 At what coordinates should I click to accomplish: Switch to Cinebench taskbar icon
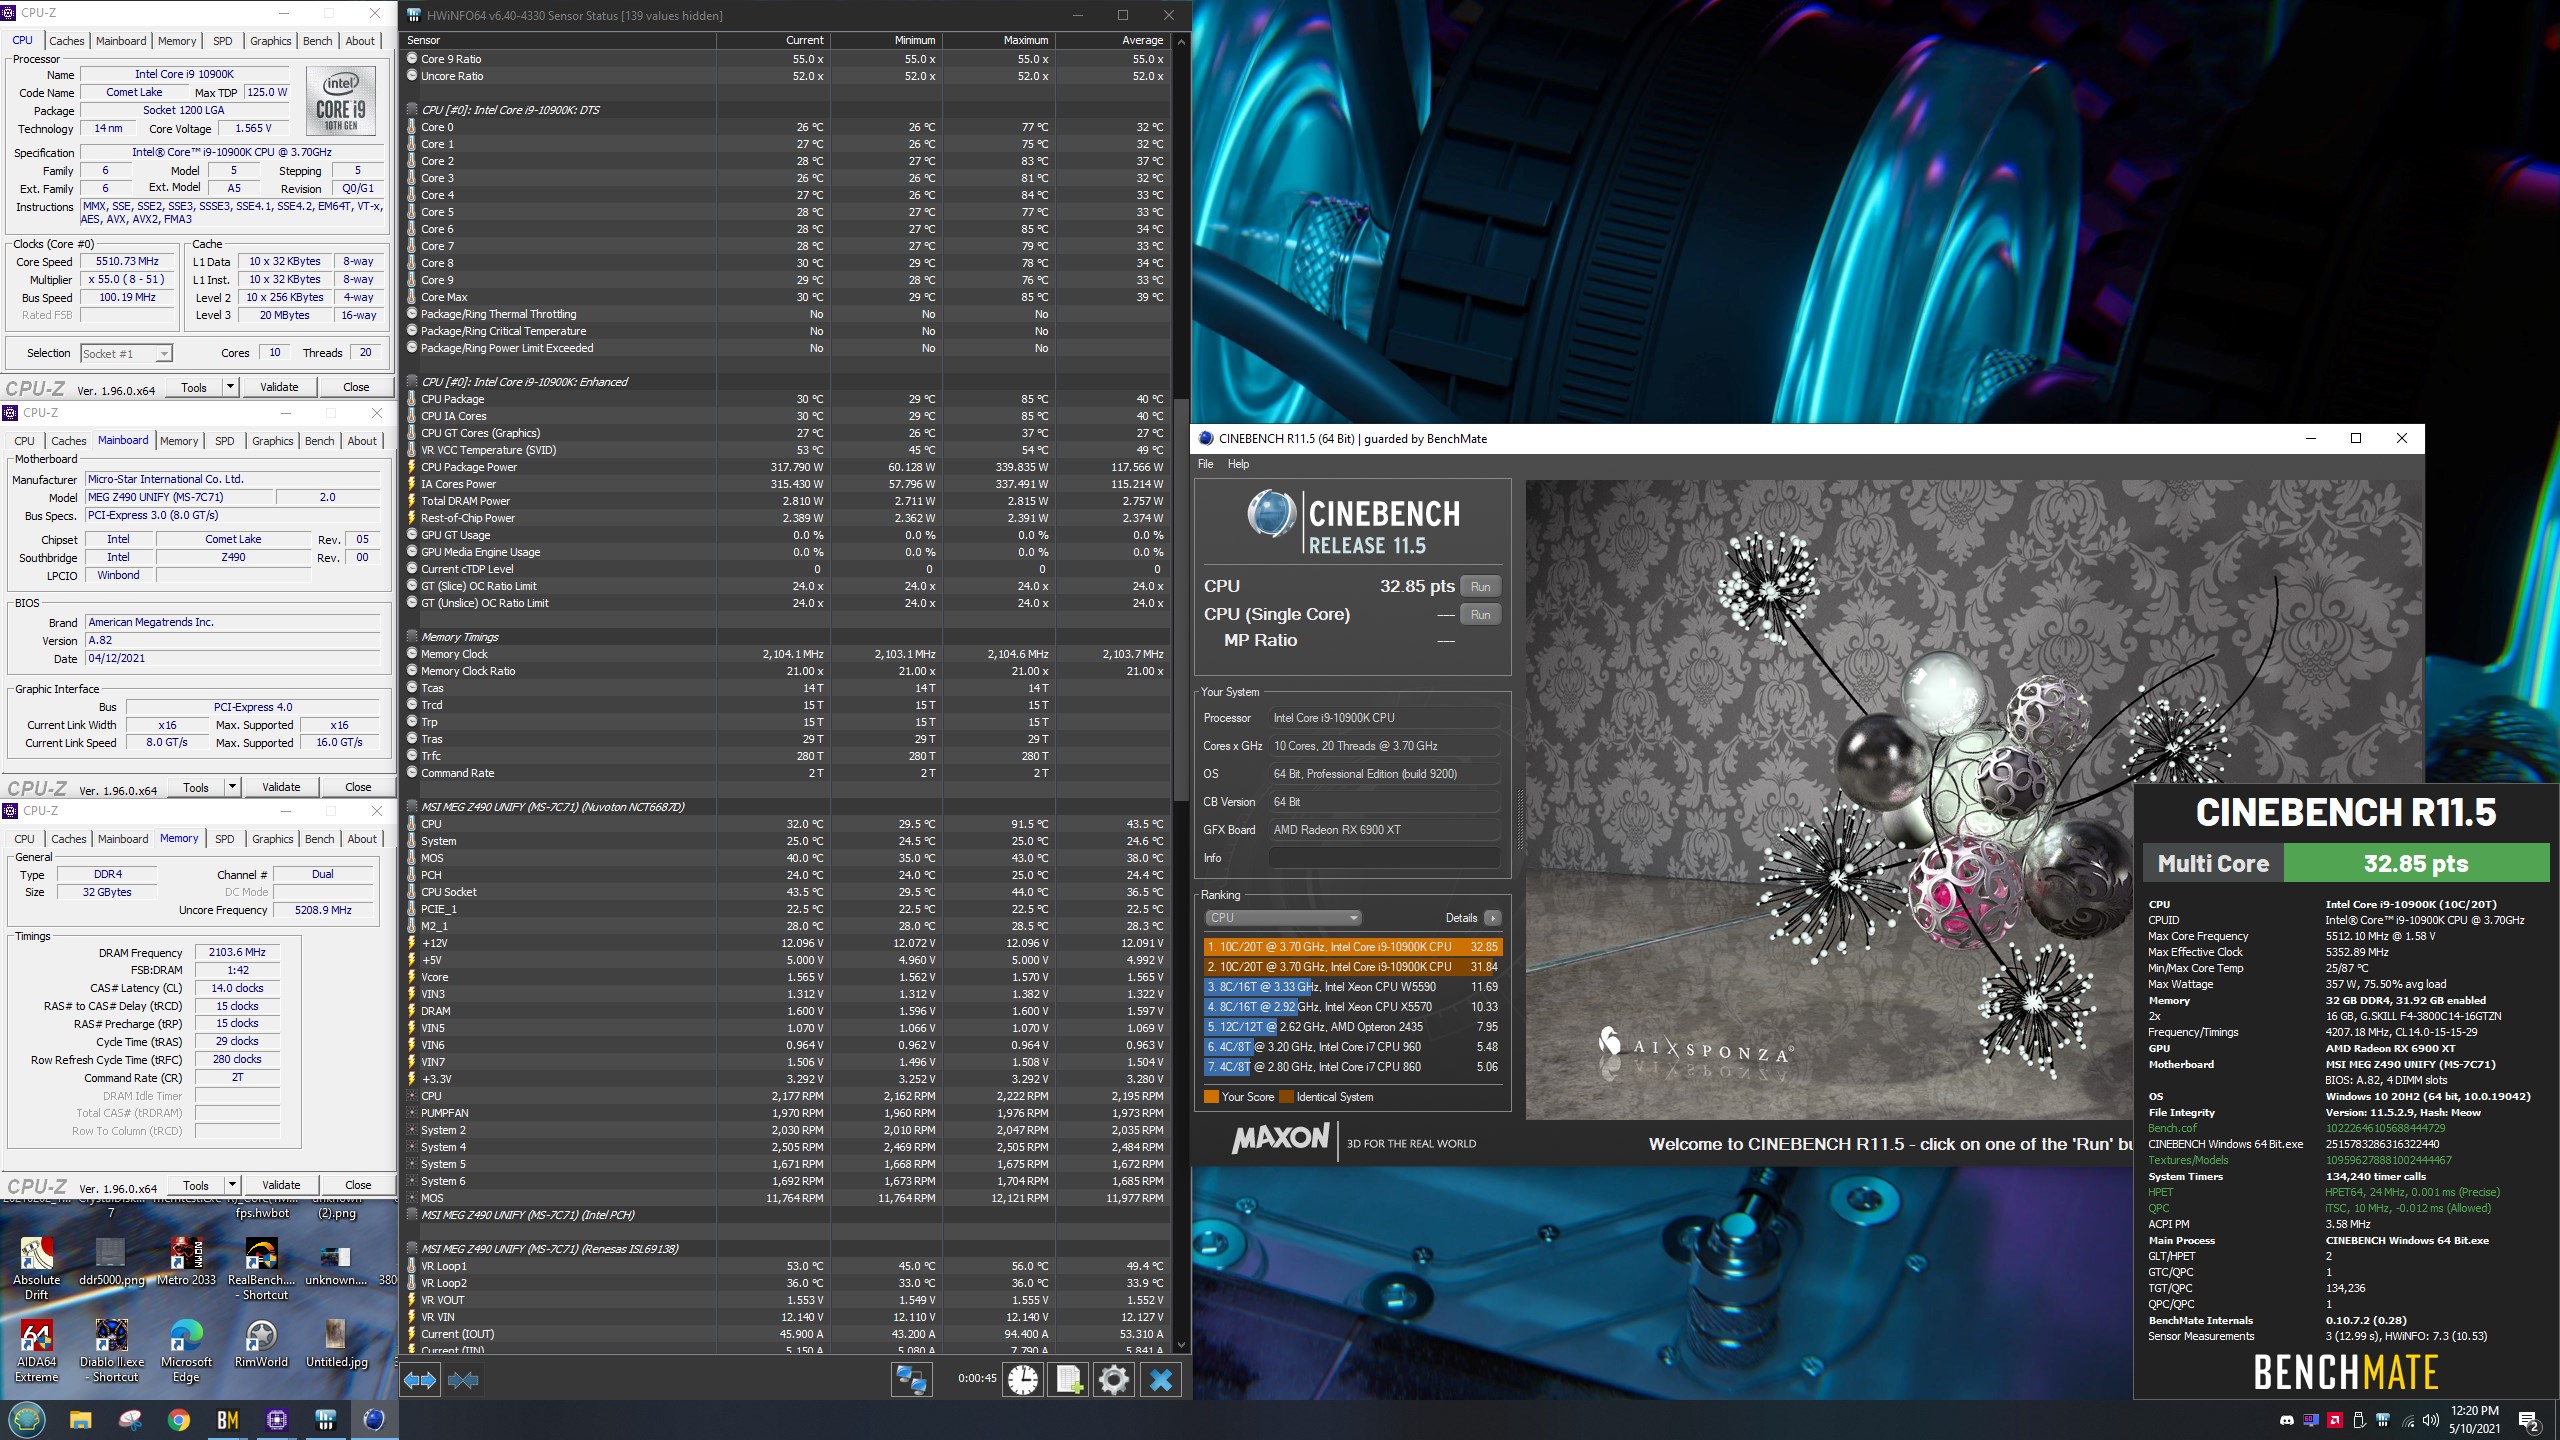click(374, 1420)
